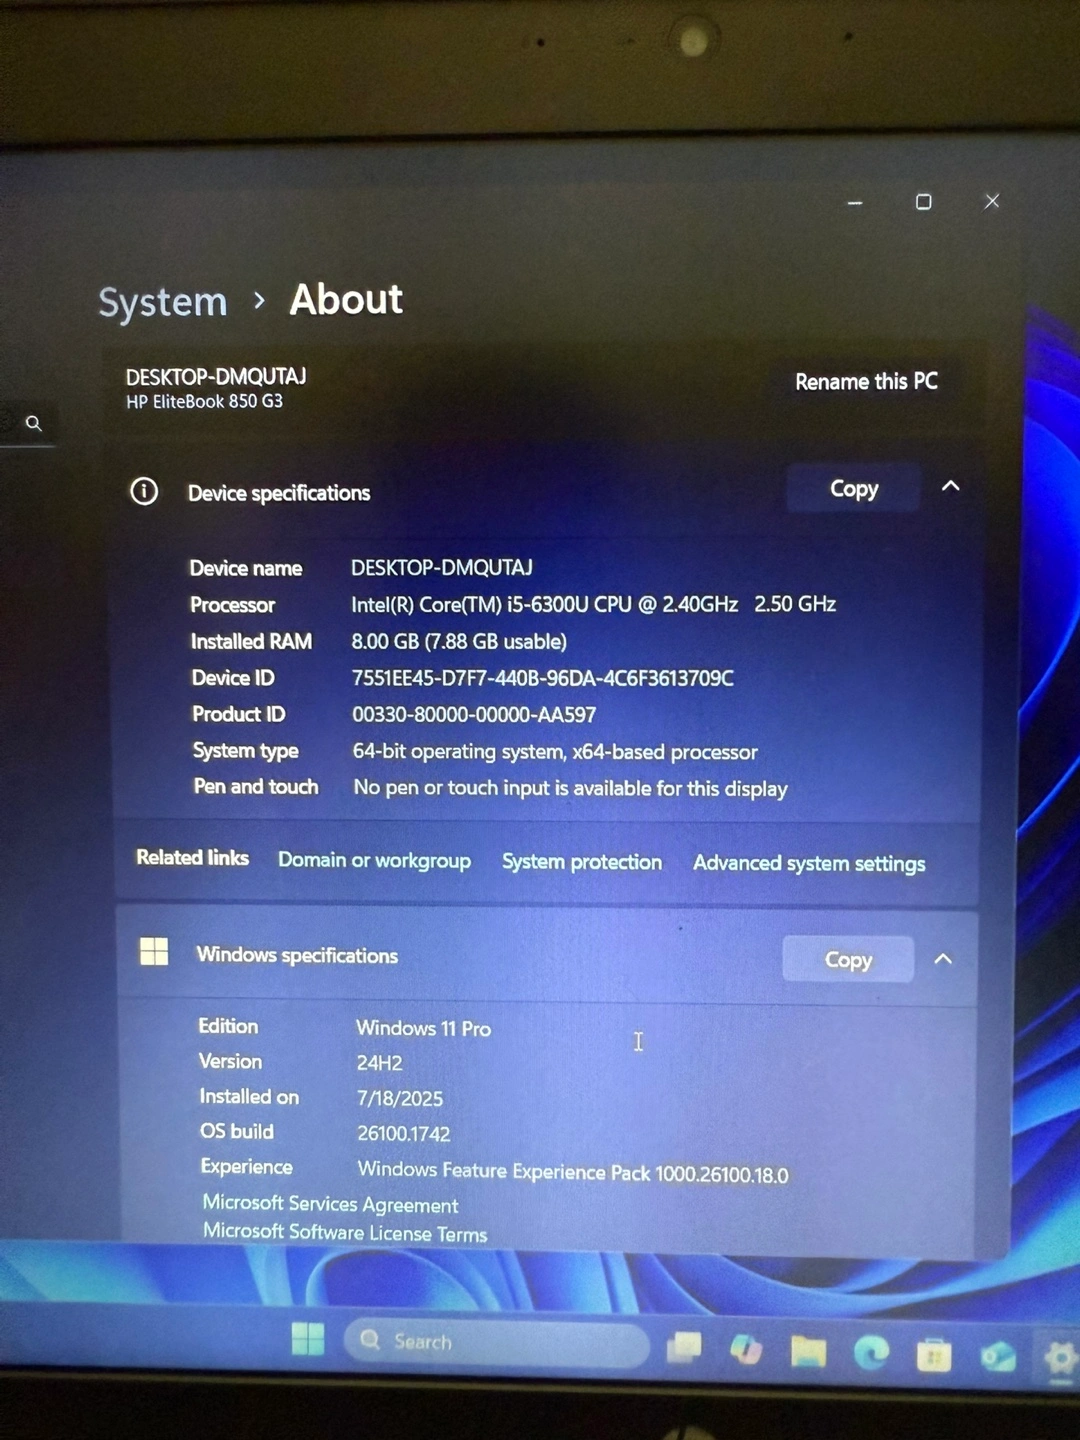The width and height of the screenshot is (1080, 1440).
Task: Copy the Windows specifications
Action: [x=848, y=960]
